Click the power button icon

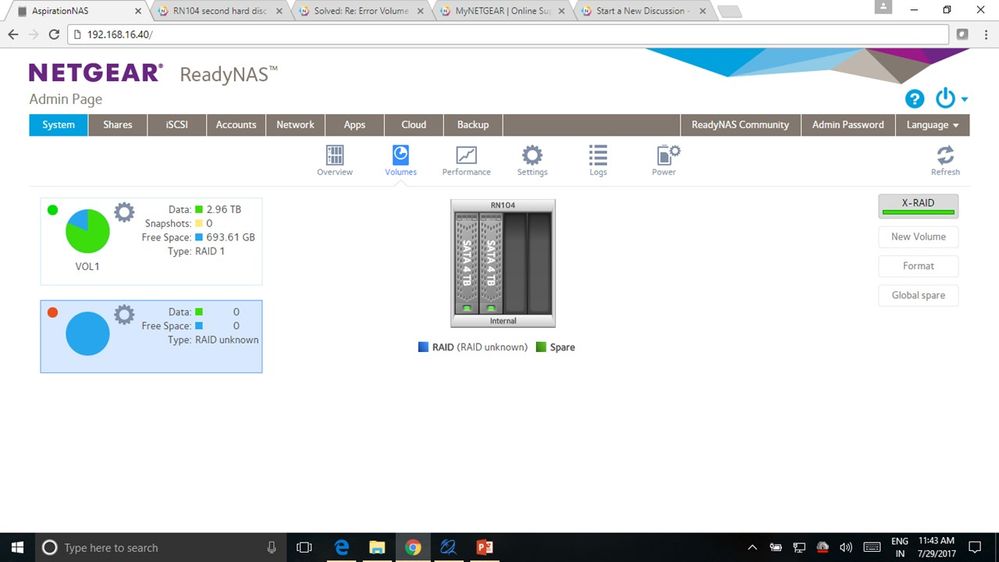(945, 98)
